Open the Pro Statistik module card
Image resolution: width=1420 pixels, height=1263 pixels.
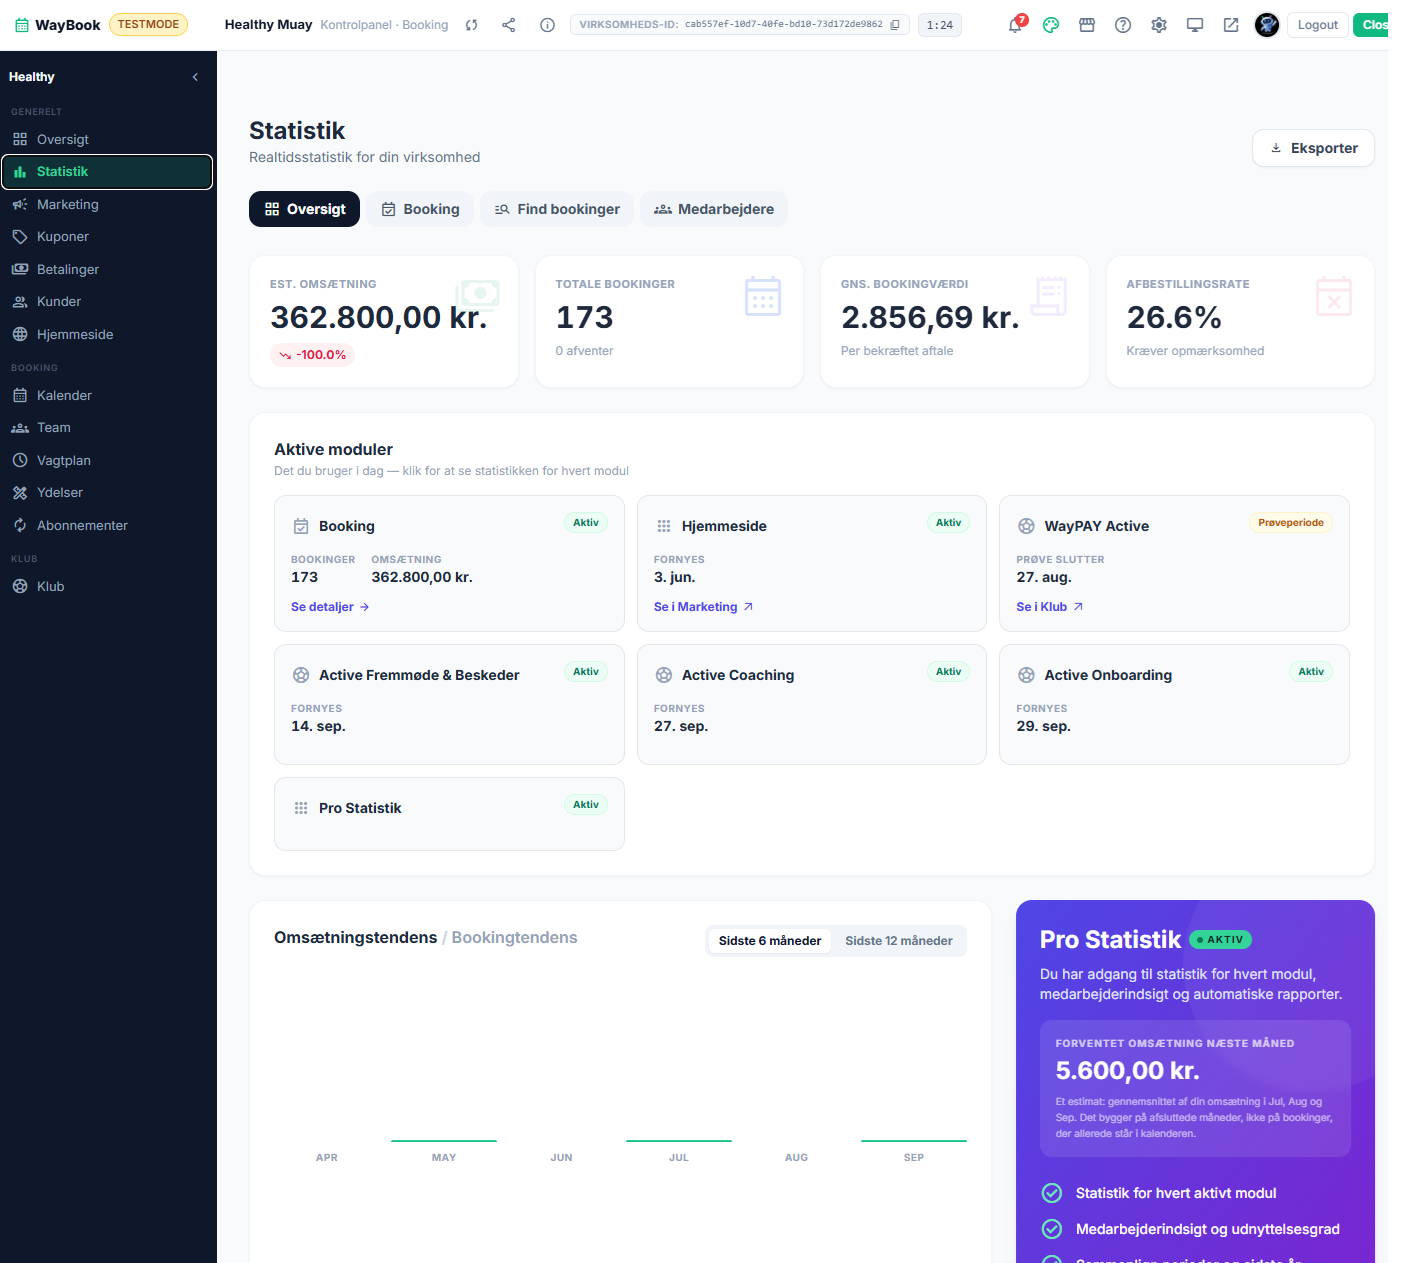click(x=449, y=814)
